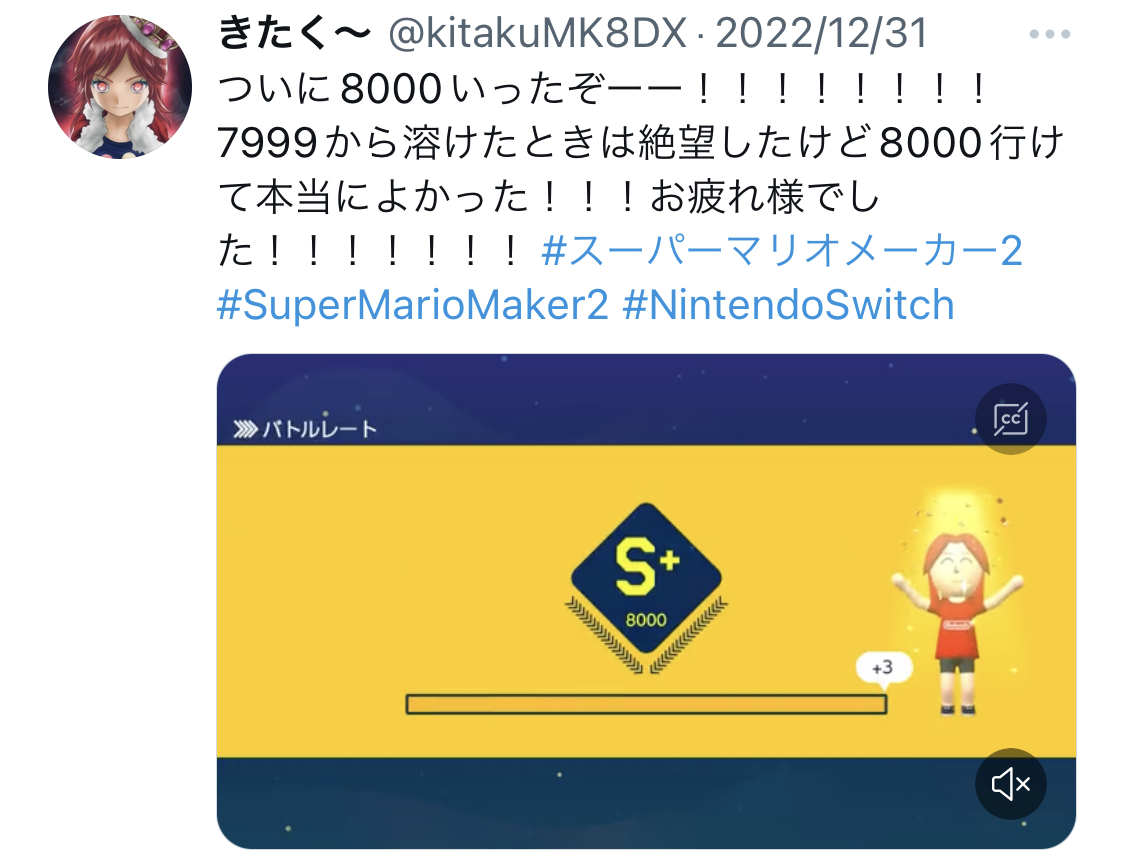The image size is (1125, 863).
Task: Click the arrow icon beside バトルレート
Action: [245, 430]
